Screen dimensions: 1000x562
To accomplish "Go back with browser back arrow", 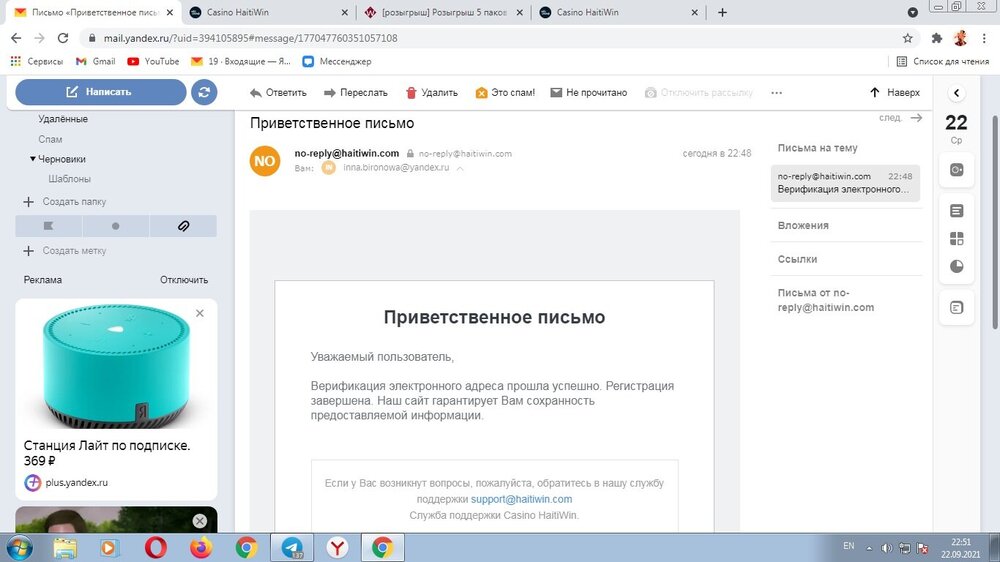I will (x=16, y=38).
